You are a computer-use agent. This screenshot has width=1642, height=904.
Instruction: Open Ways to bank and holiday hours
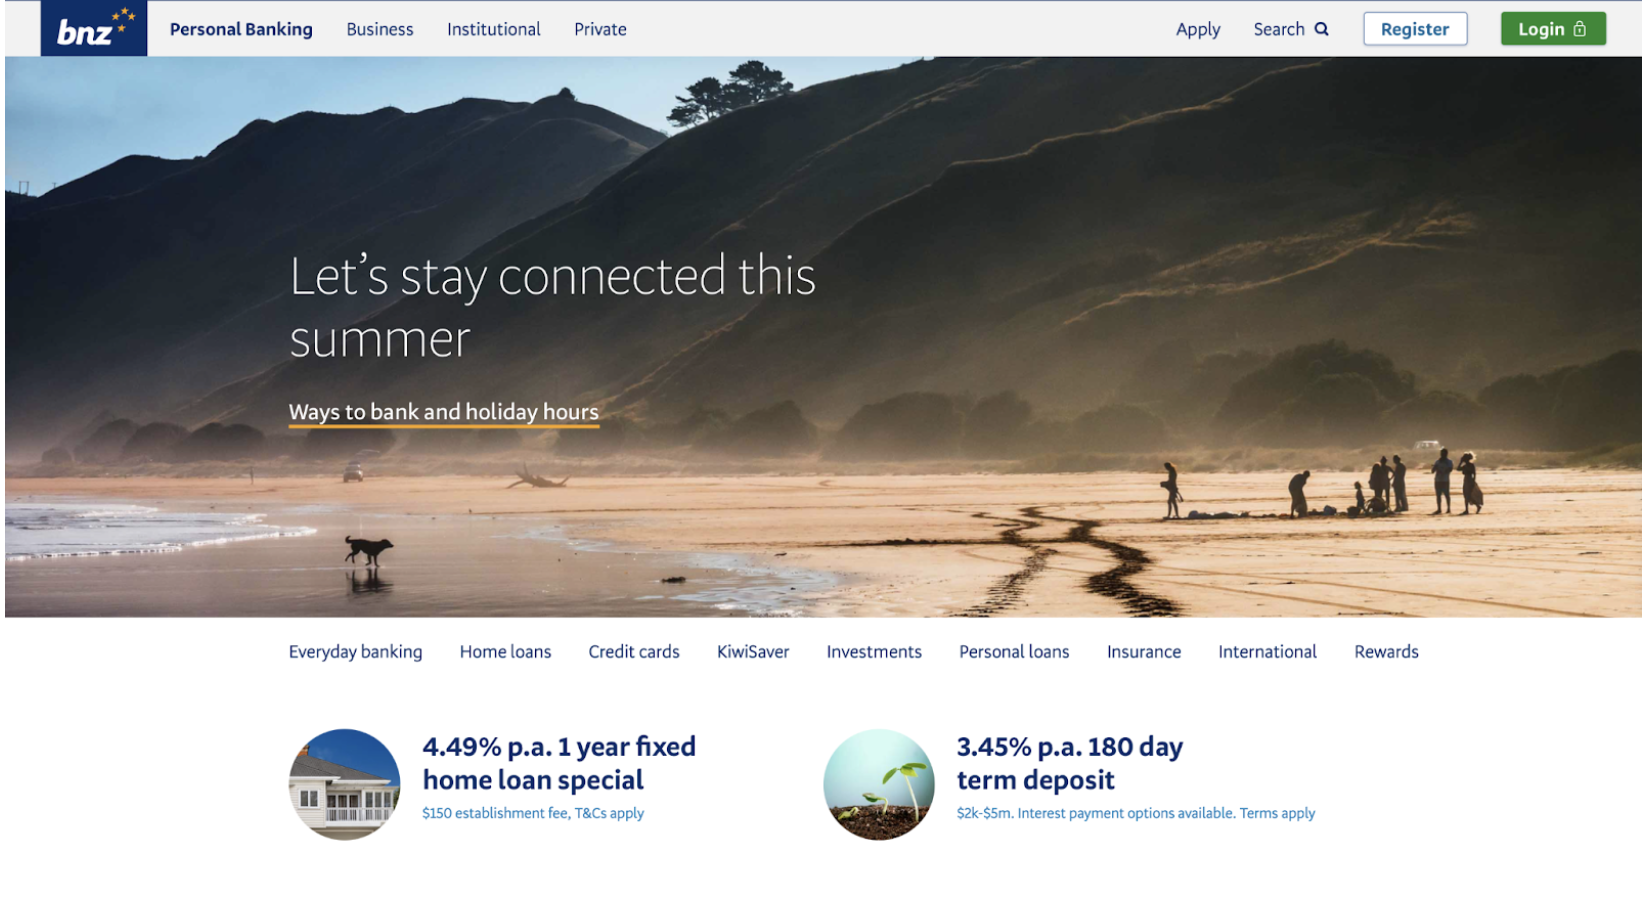tap(444, 412)
